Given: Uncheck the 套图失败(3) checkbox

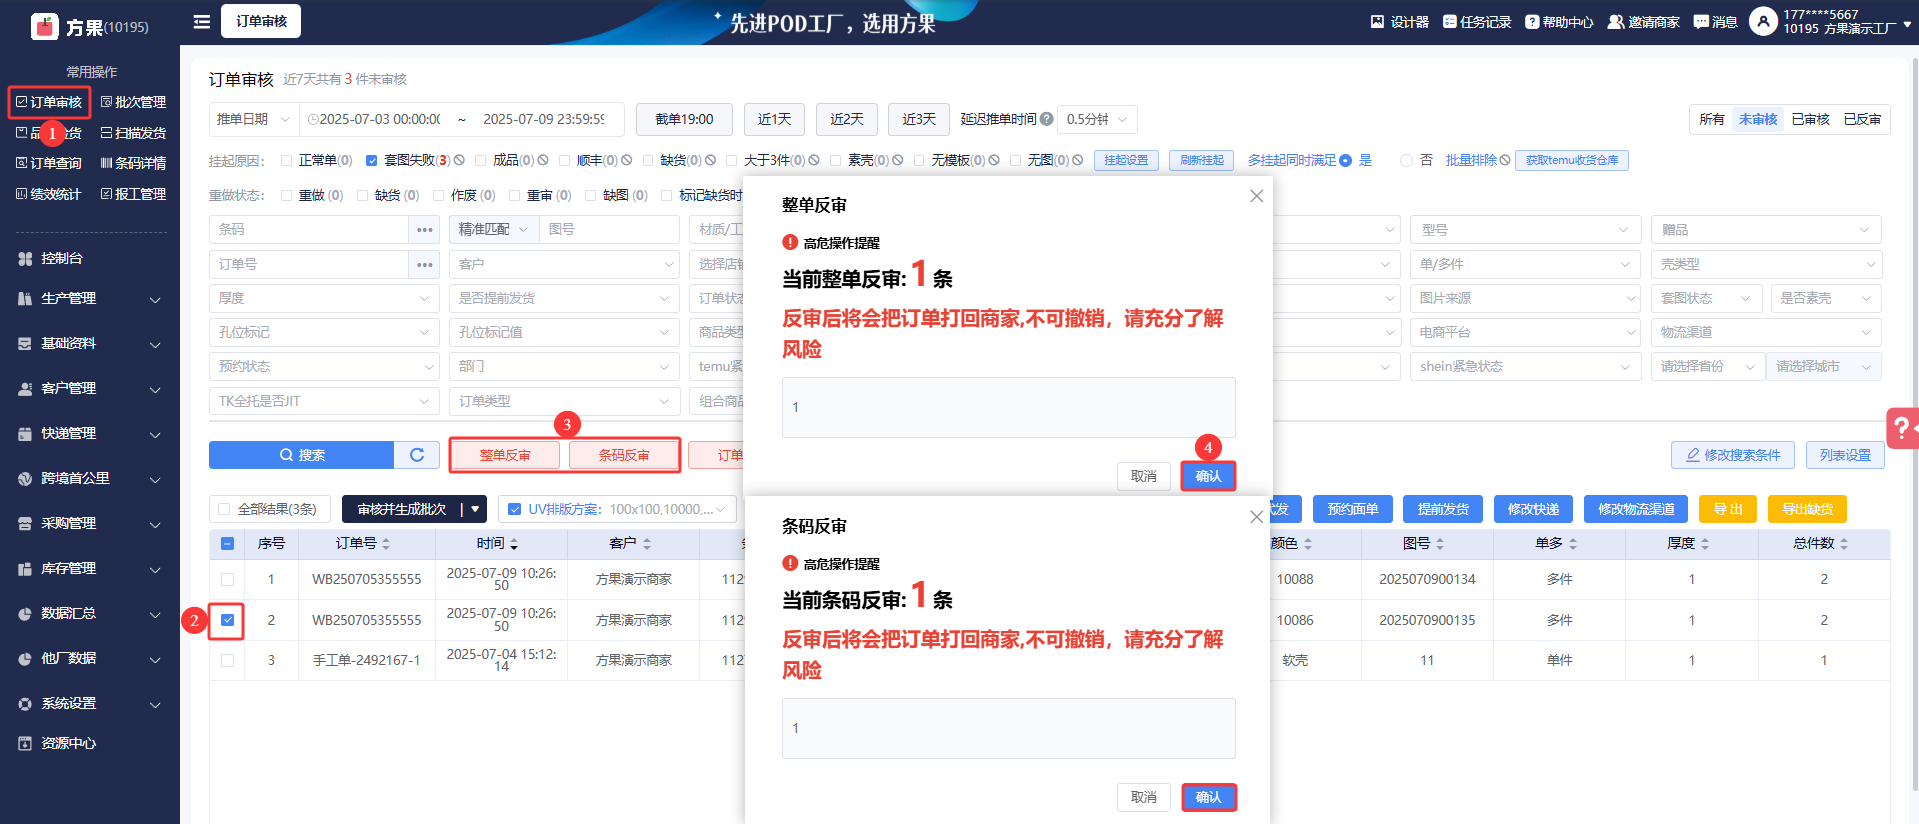Looking at the screenshot, I should coord(372,160).
